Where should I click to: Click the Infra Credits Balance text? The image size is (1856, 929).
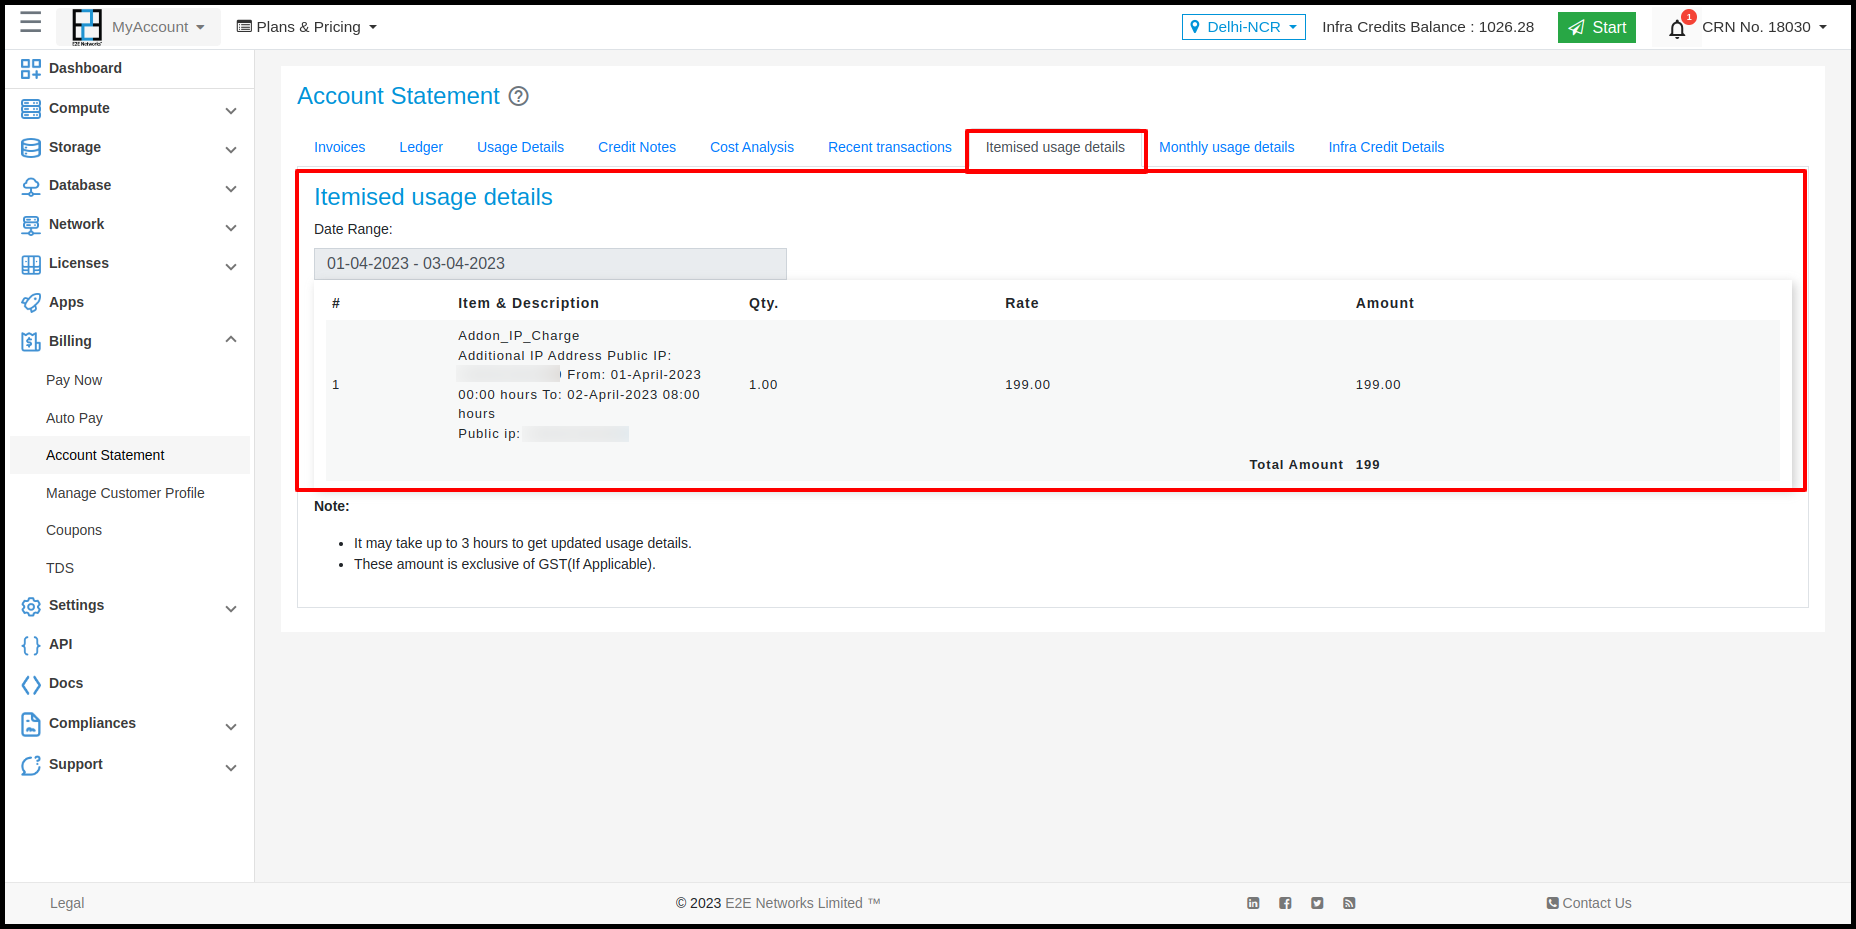(x=1428, y=27)
